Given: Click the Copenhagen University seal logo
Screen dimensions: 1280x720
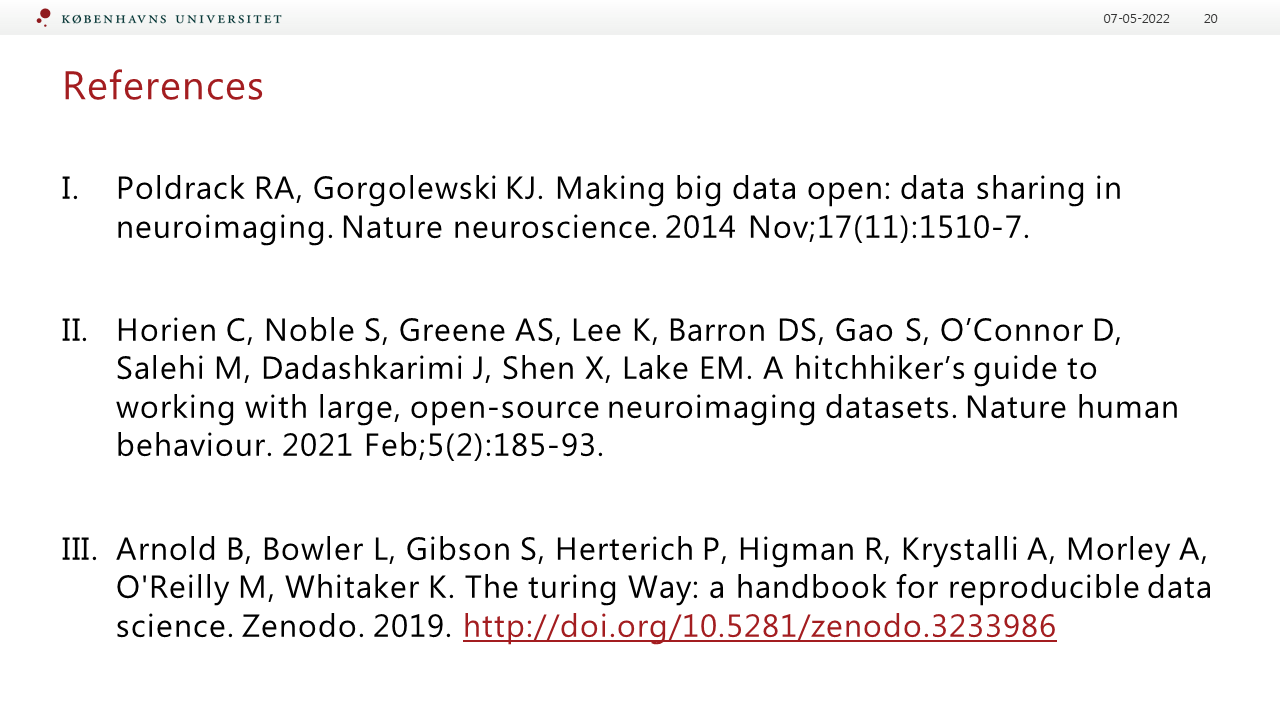Looking at the screenshot, I should click(x=43, y=17).
